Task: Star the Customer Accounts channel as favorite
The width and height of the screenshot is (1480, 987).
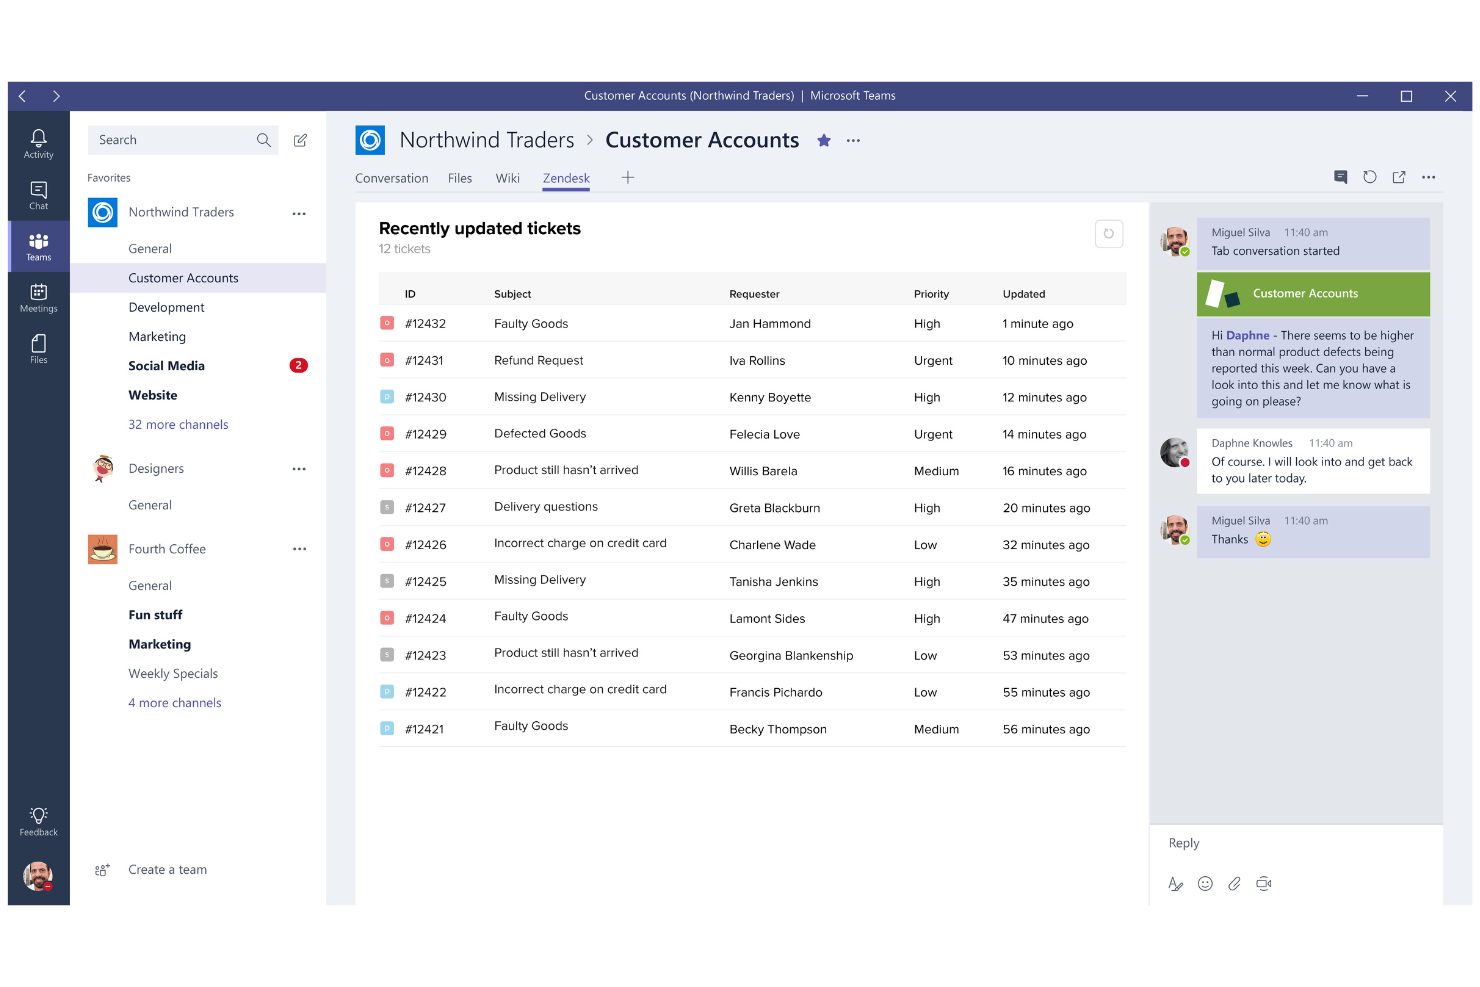Action: tap(823, 140)
